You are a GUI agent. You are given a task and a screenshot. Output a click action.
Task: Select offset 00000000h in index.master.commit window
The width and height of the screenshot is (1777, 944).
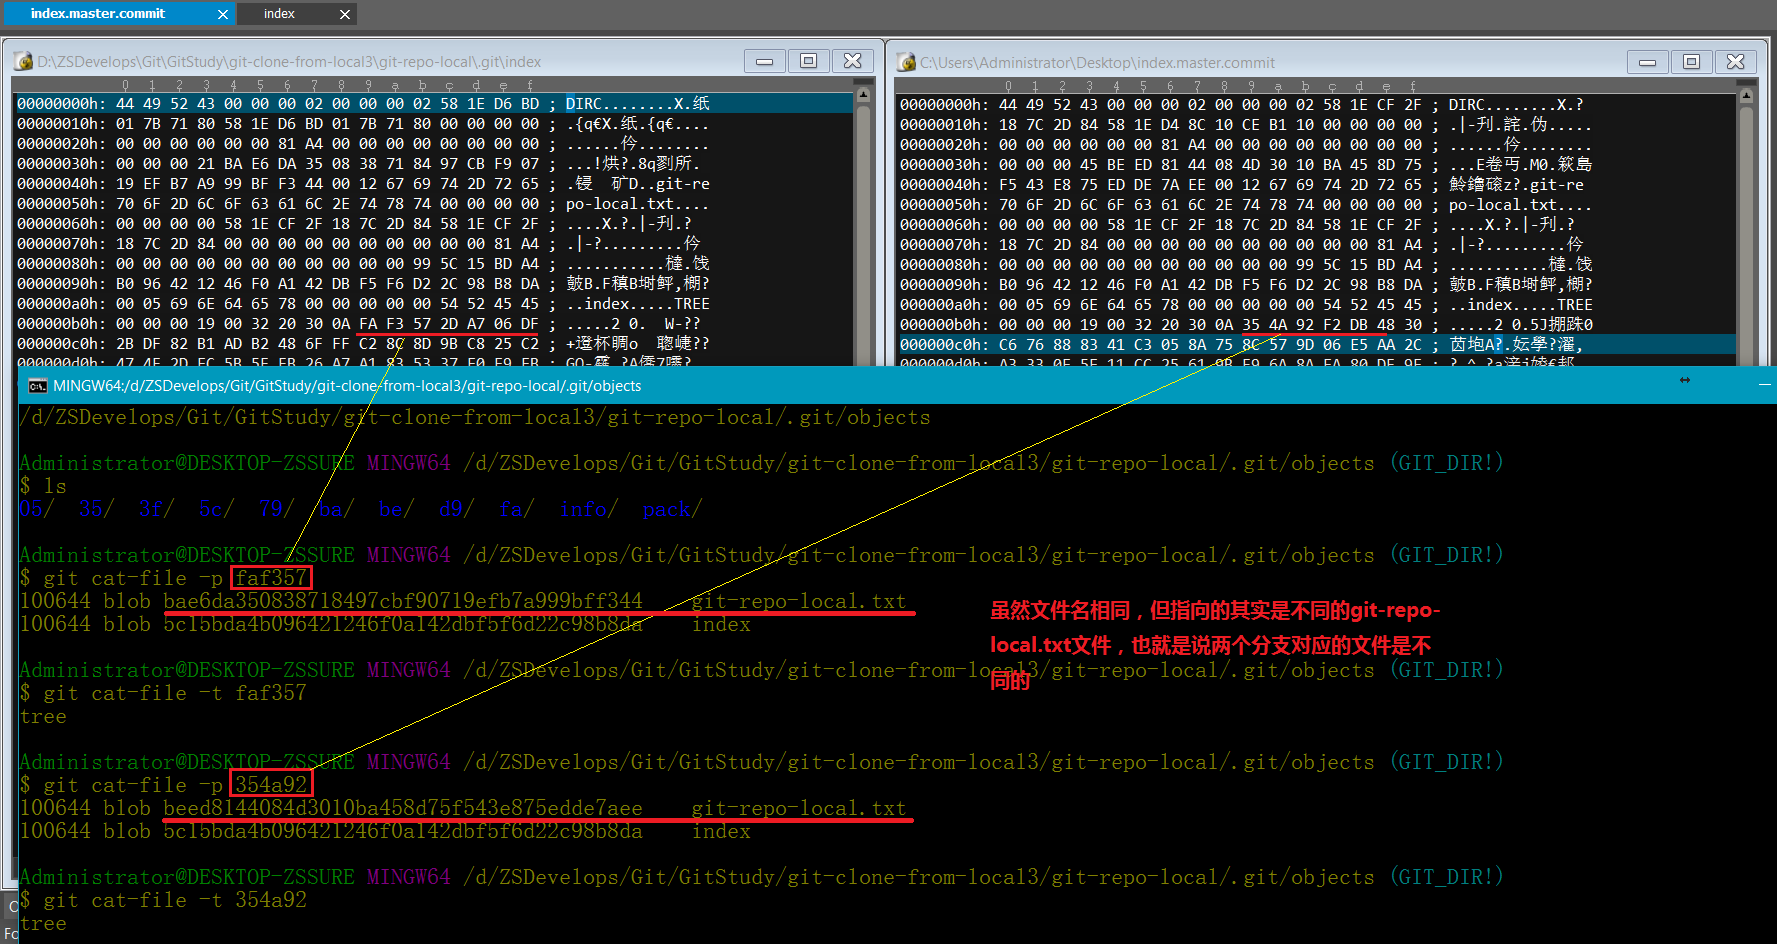943,104
